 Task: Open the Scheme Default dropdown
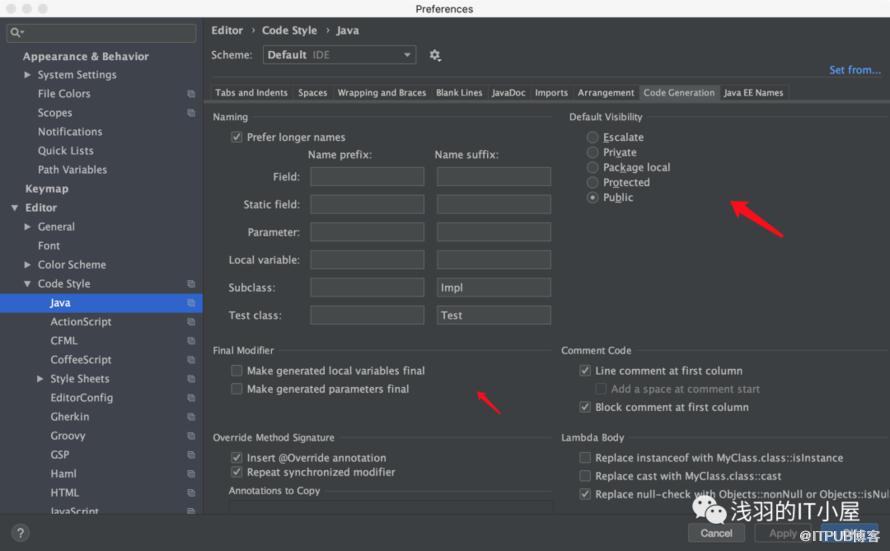point(339,55)
